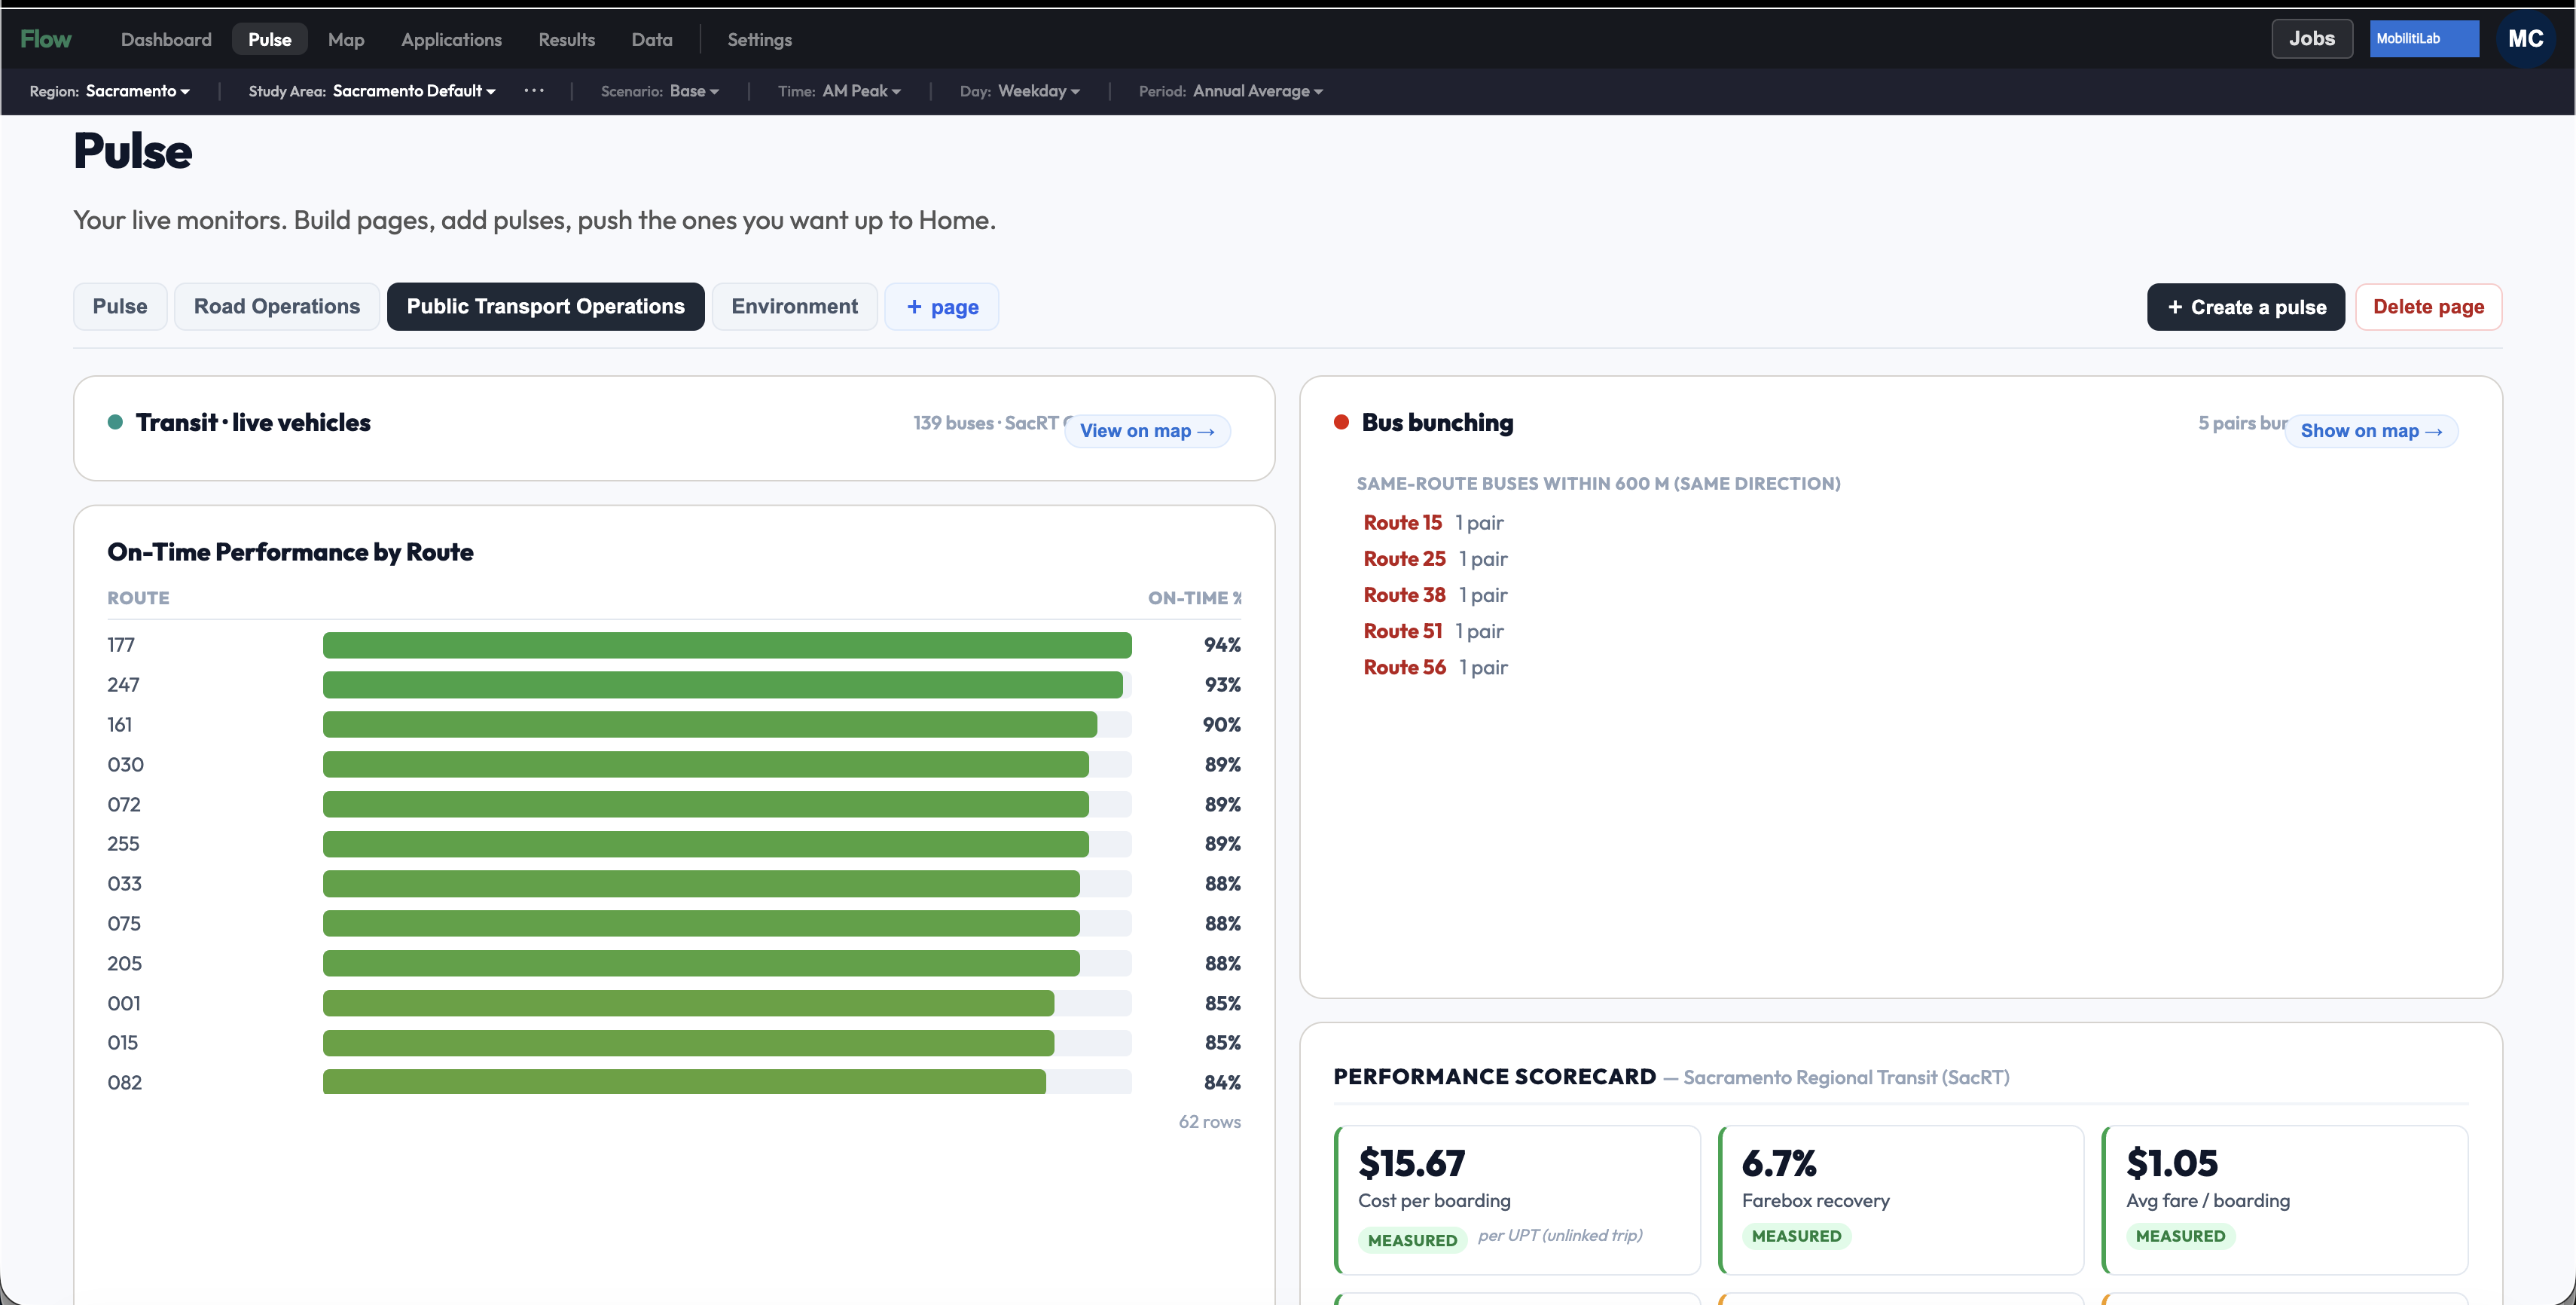The width and height of the screenshot is (2576, 1305).
Task: Open Data in the top navigation
Action: 652,39
